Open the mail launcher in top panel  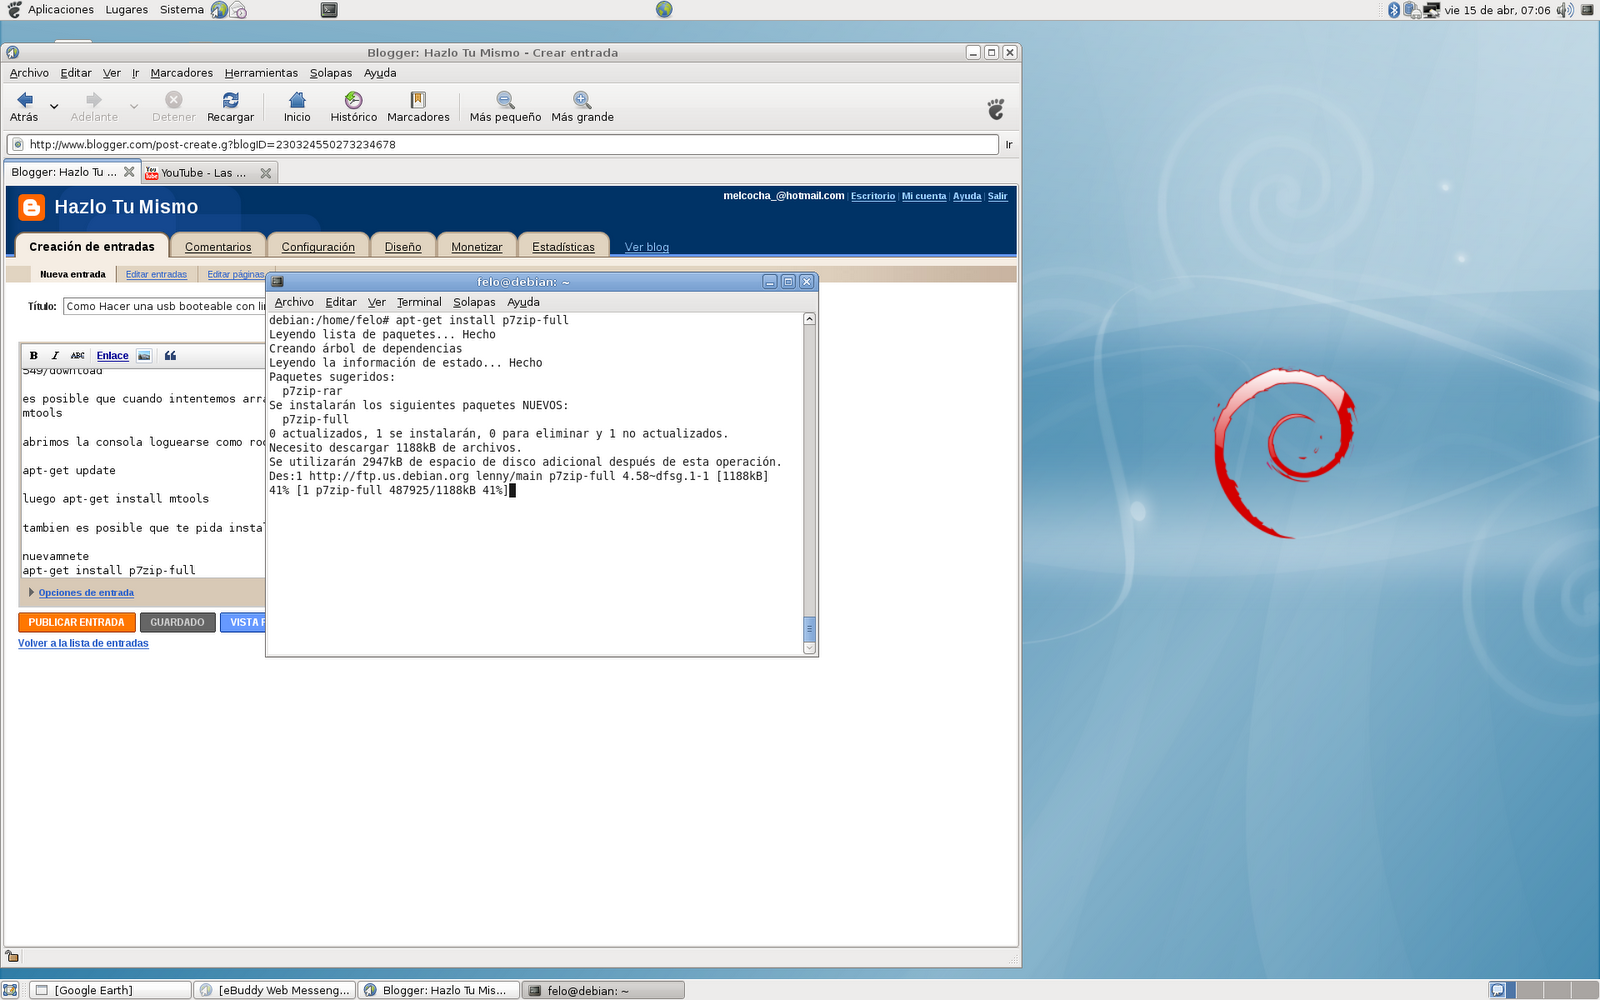tap(238, 10)
